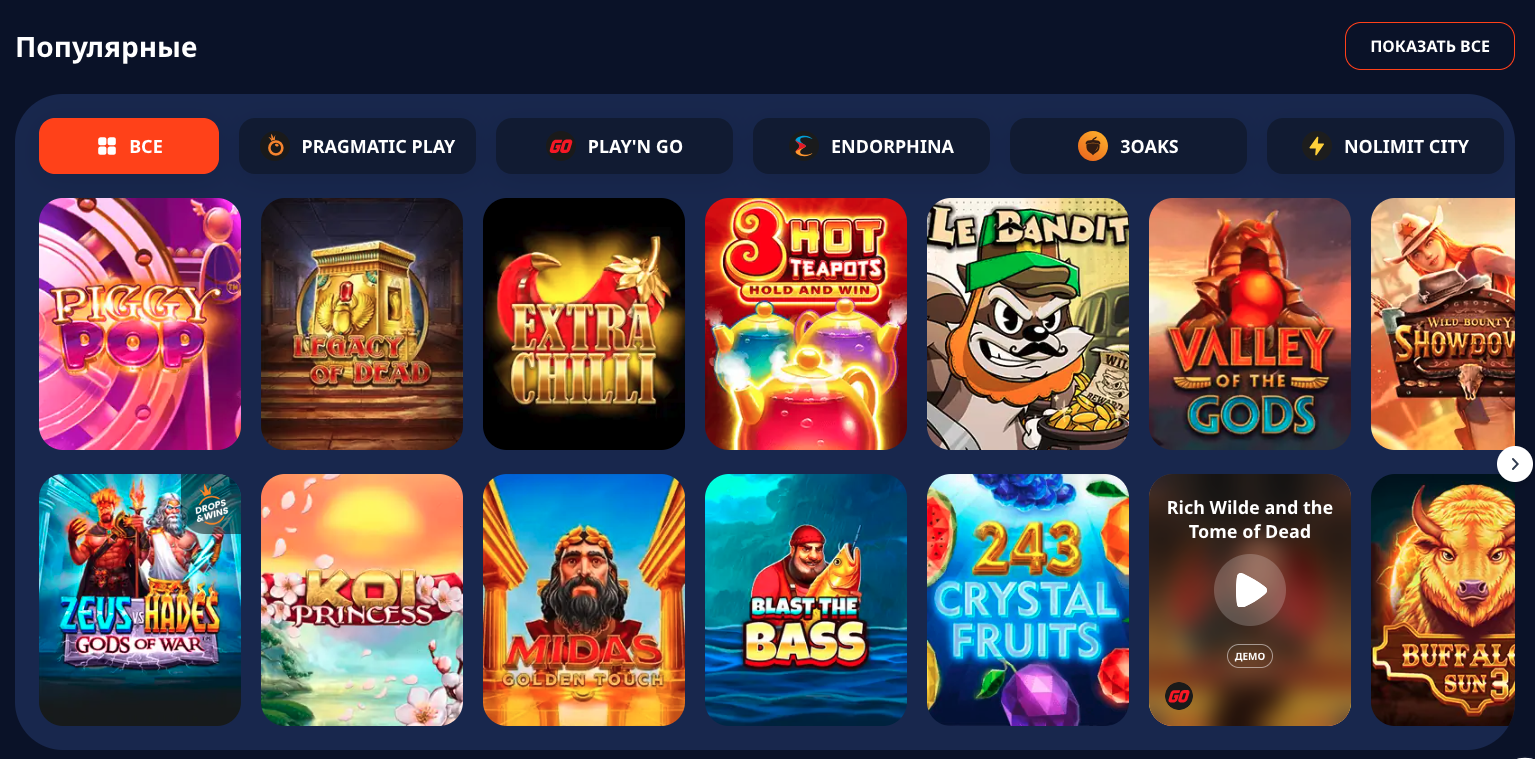Open the Piggy Pop game thumbnail
This screenshot has width=1535, height=759.
[x=140, y=324]
